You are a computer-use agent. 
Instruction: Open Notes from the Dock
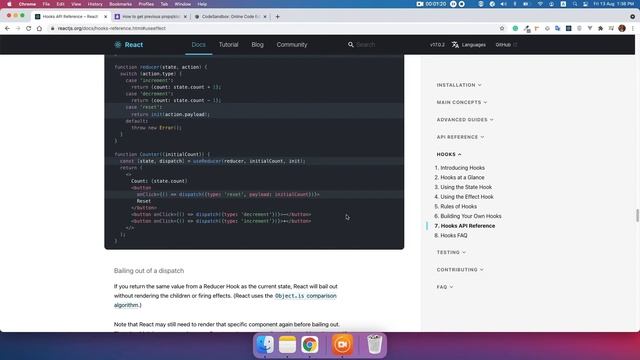tap(287, 344)
